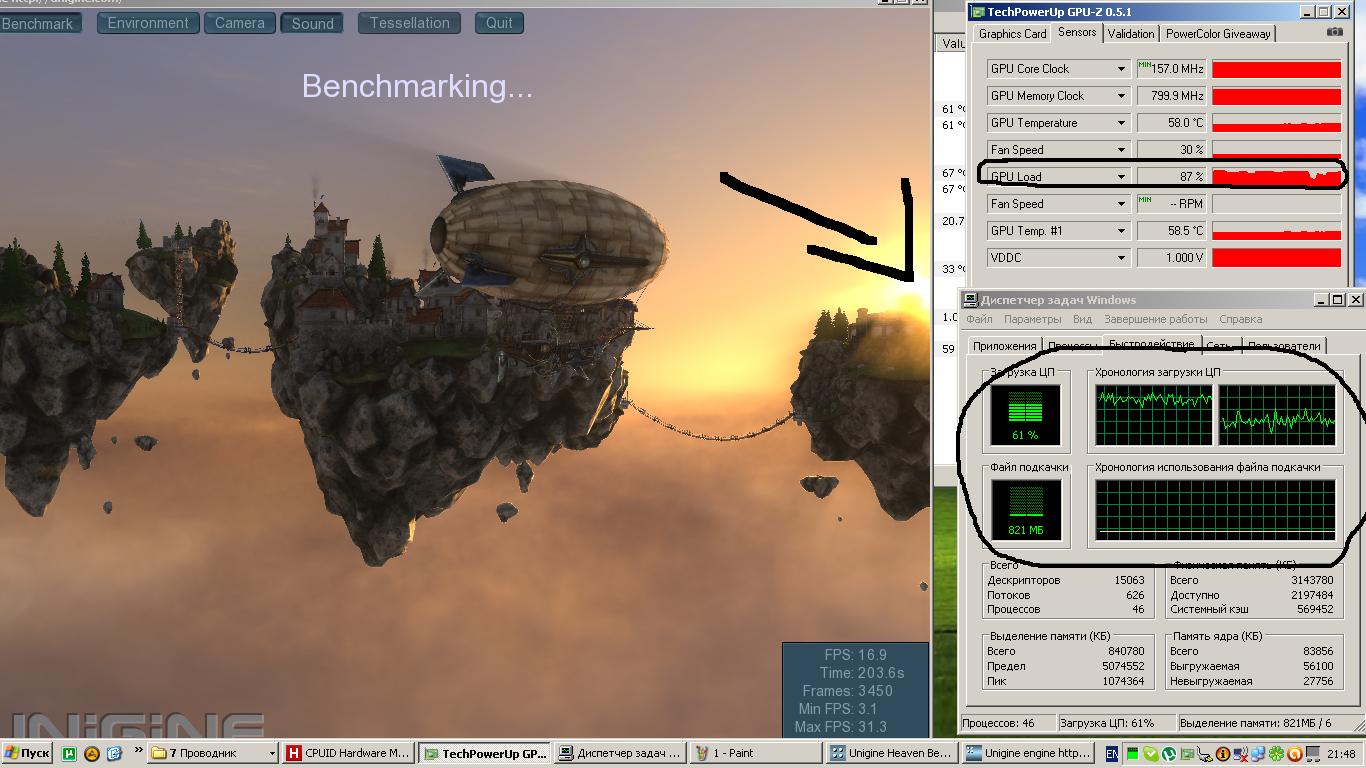Toggle the Sound button in Heaven

(x=312, y=23)
